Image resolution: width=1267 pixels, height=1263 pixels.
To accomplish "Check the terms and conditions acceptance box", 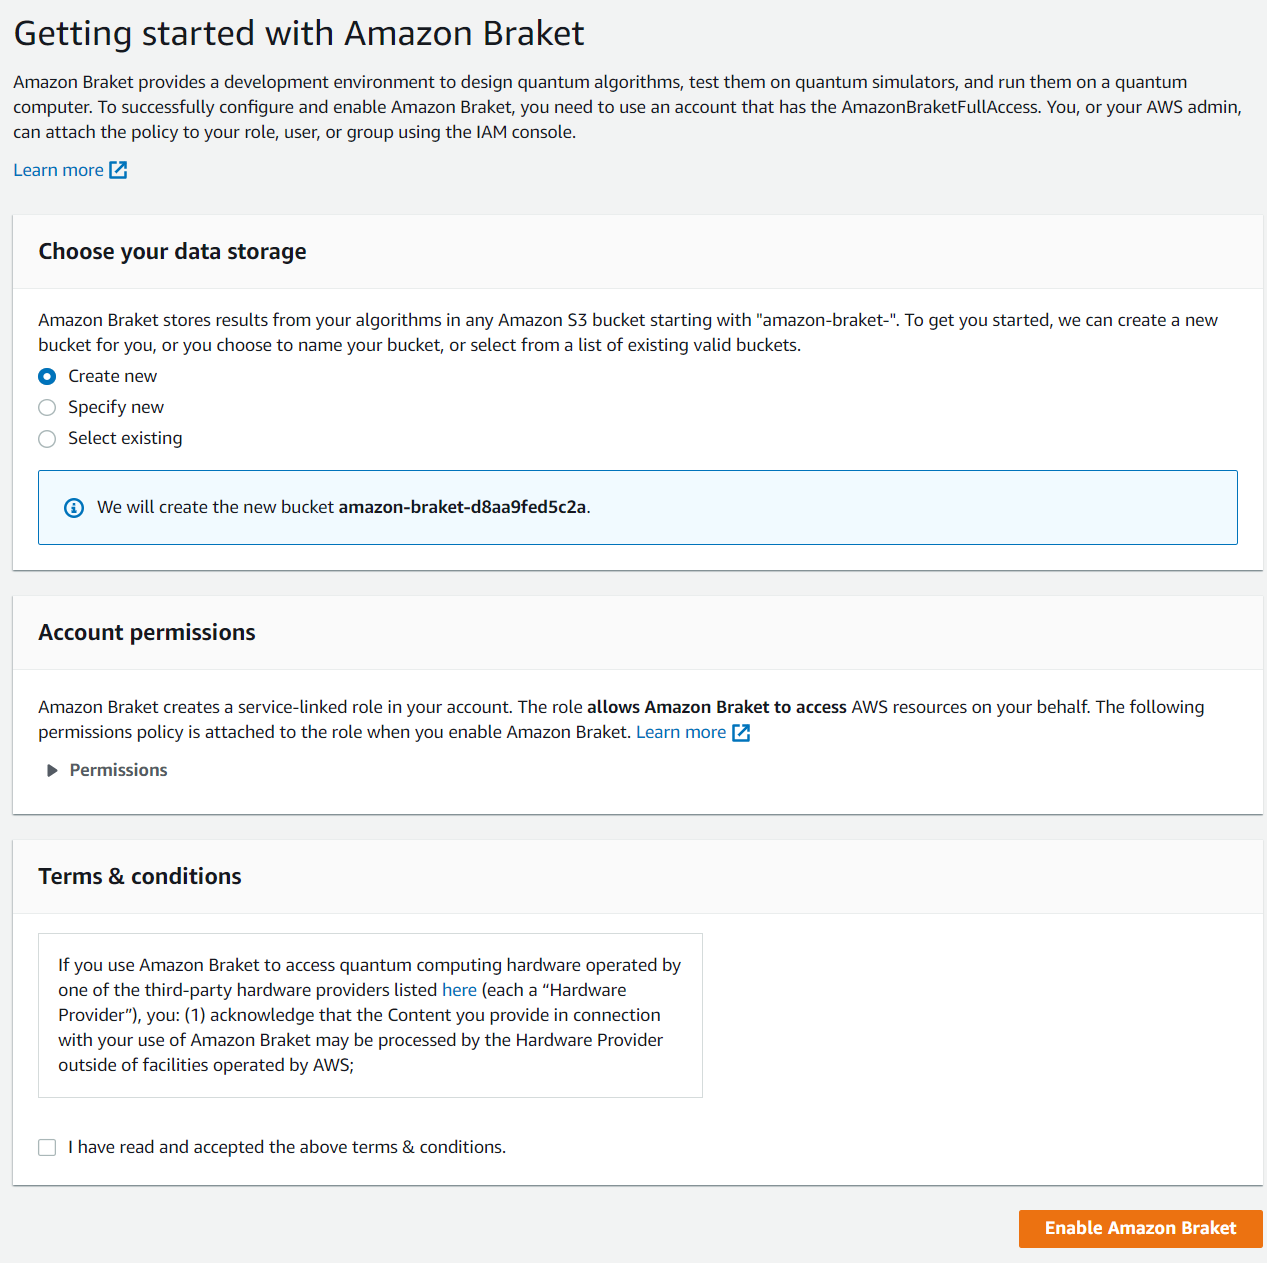I will [x=47, y=1147].
